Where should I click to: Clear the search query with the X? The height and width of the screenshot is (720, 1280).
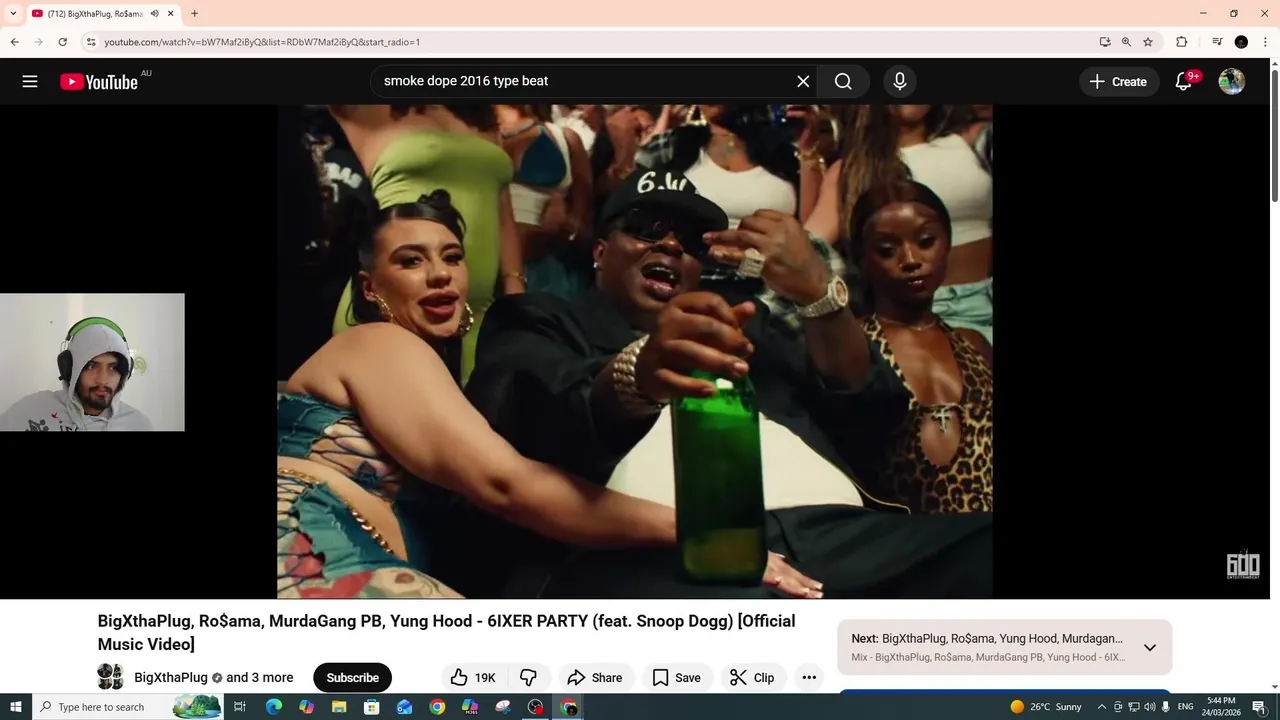pyautogui.click(x=803, y=81)
